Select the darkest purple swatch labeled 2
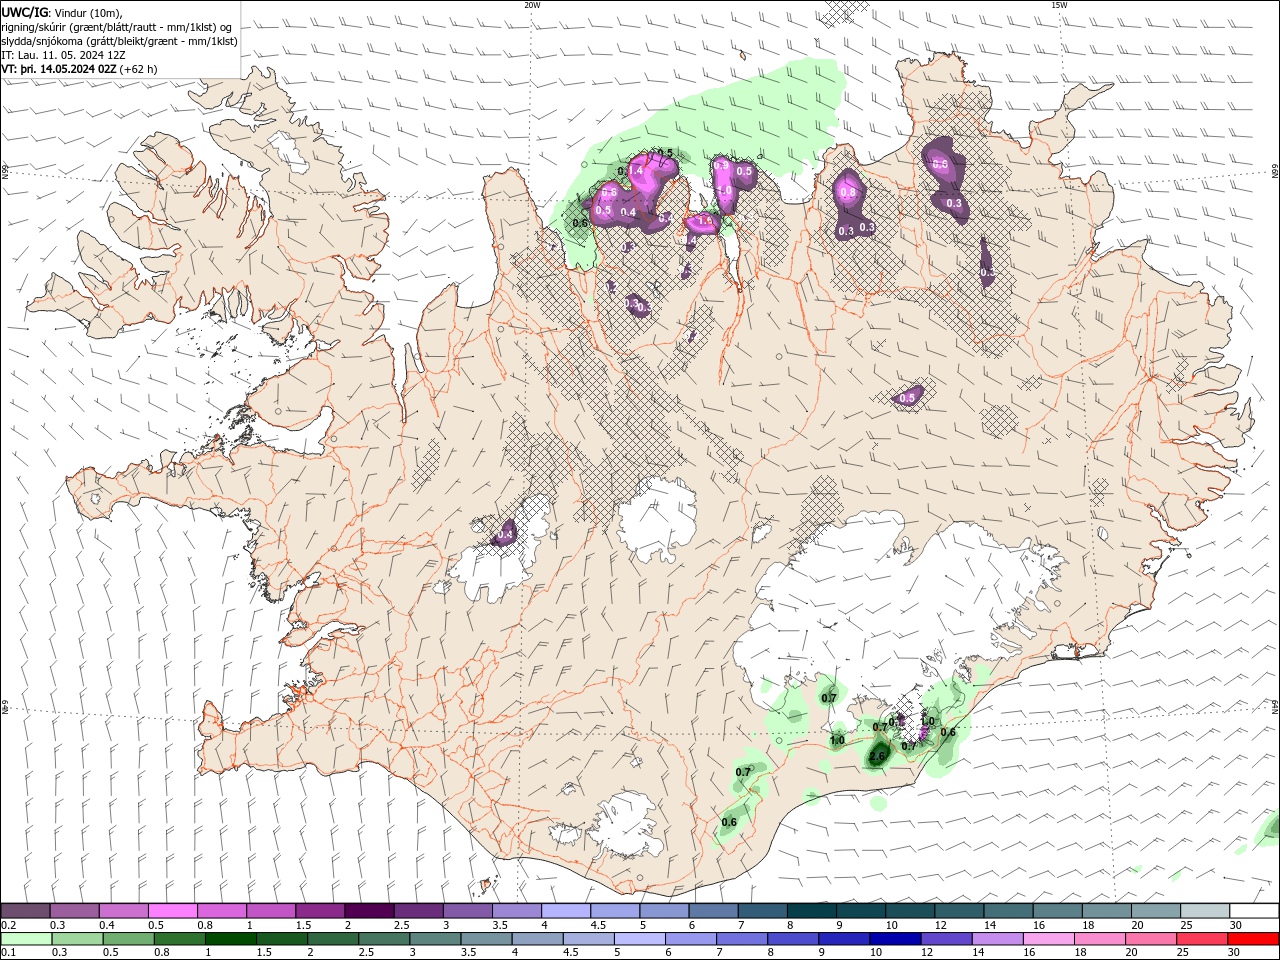The image size is (1280, 960). pyautogui.click(x=368, y=911)
